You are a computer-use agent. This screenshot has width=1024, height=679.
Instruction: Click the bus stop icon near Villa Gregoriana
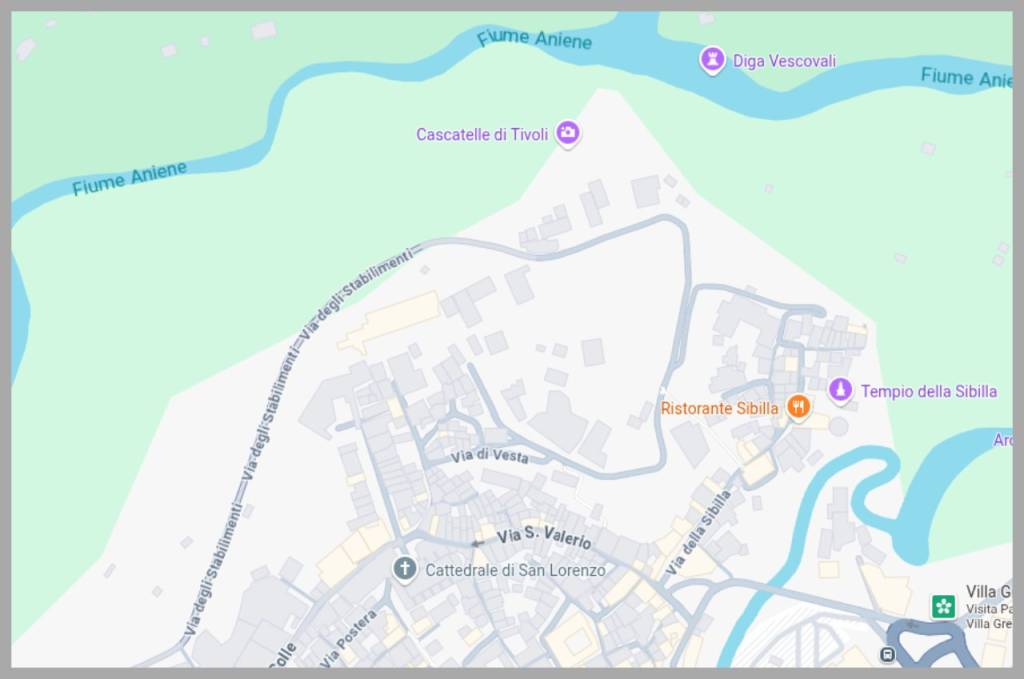coord(887,654)
